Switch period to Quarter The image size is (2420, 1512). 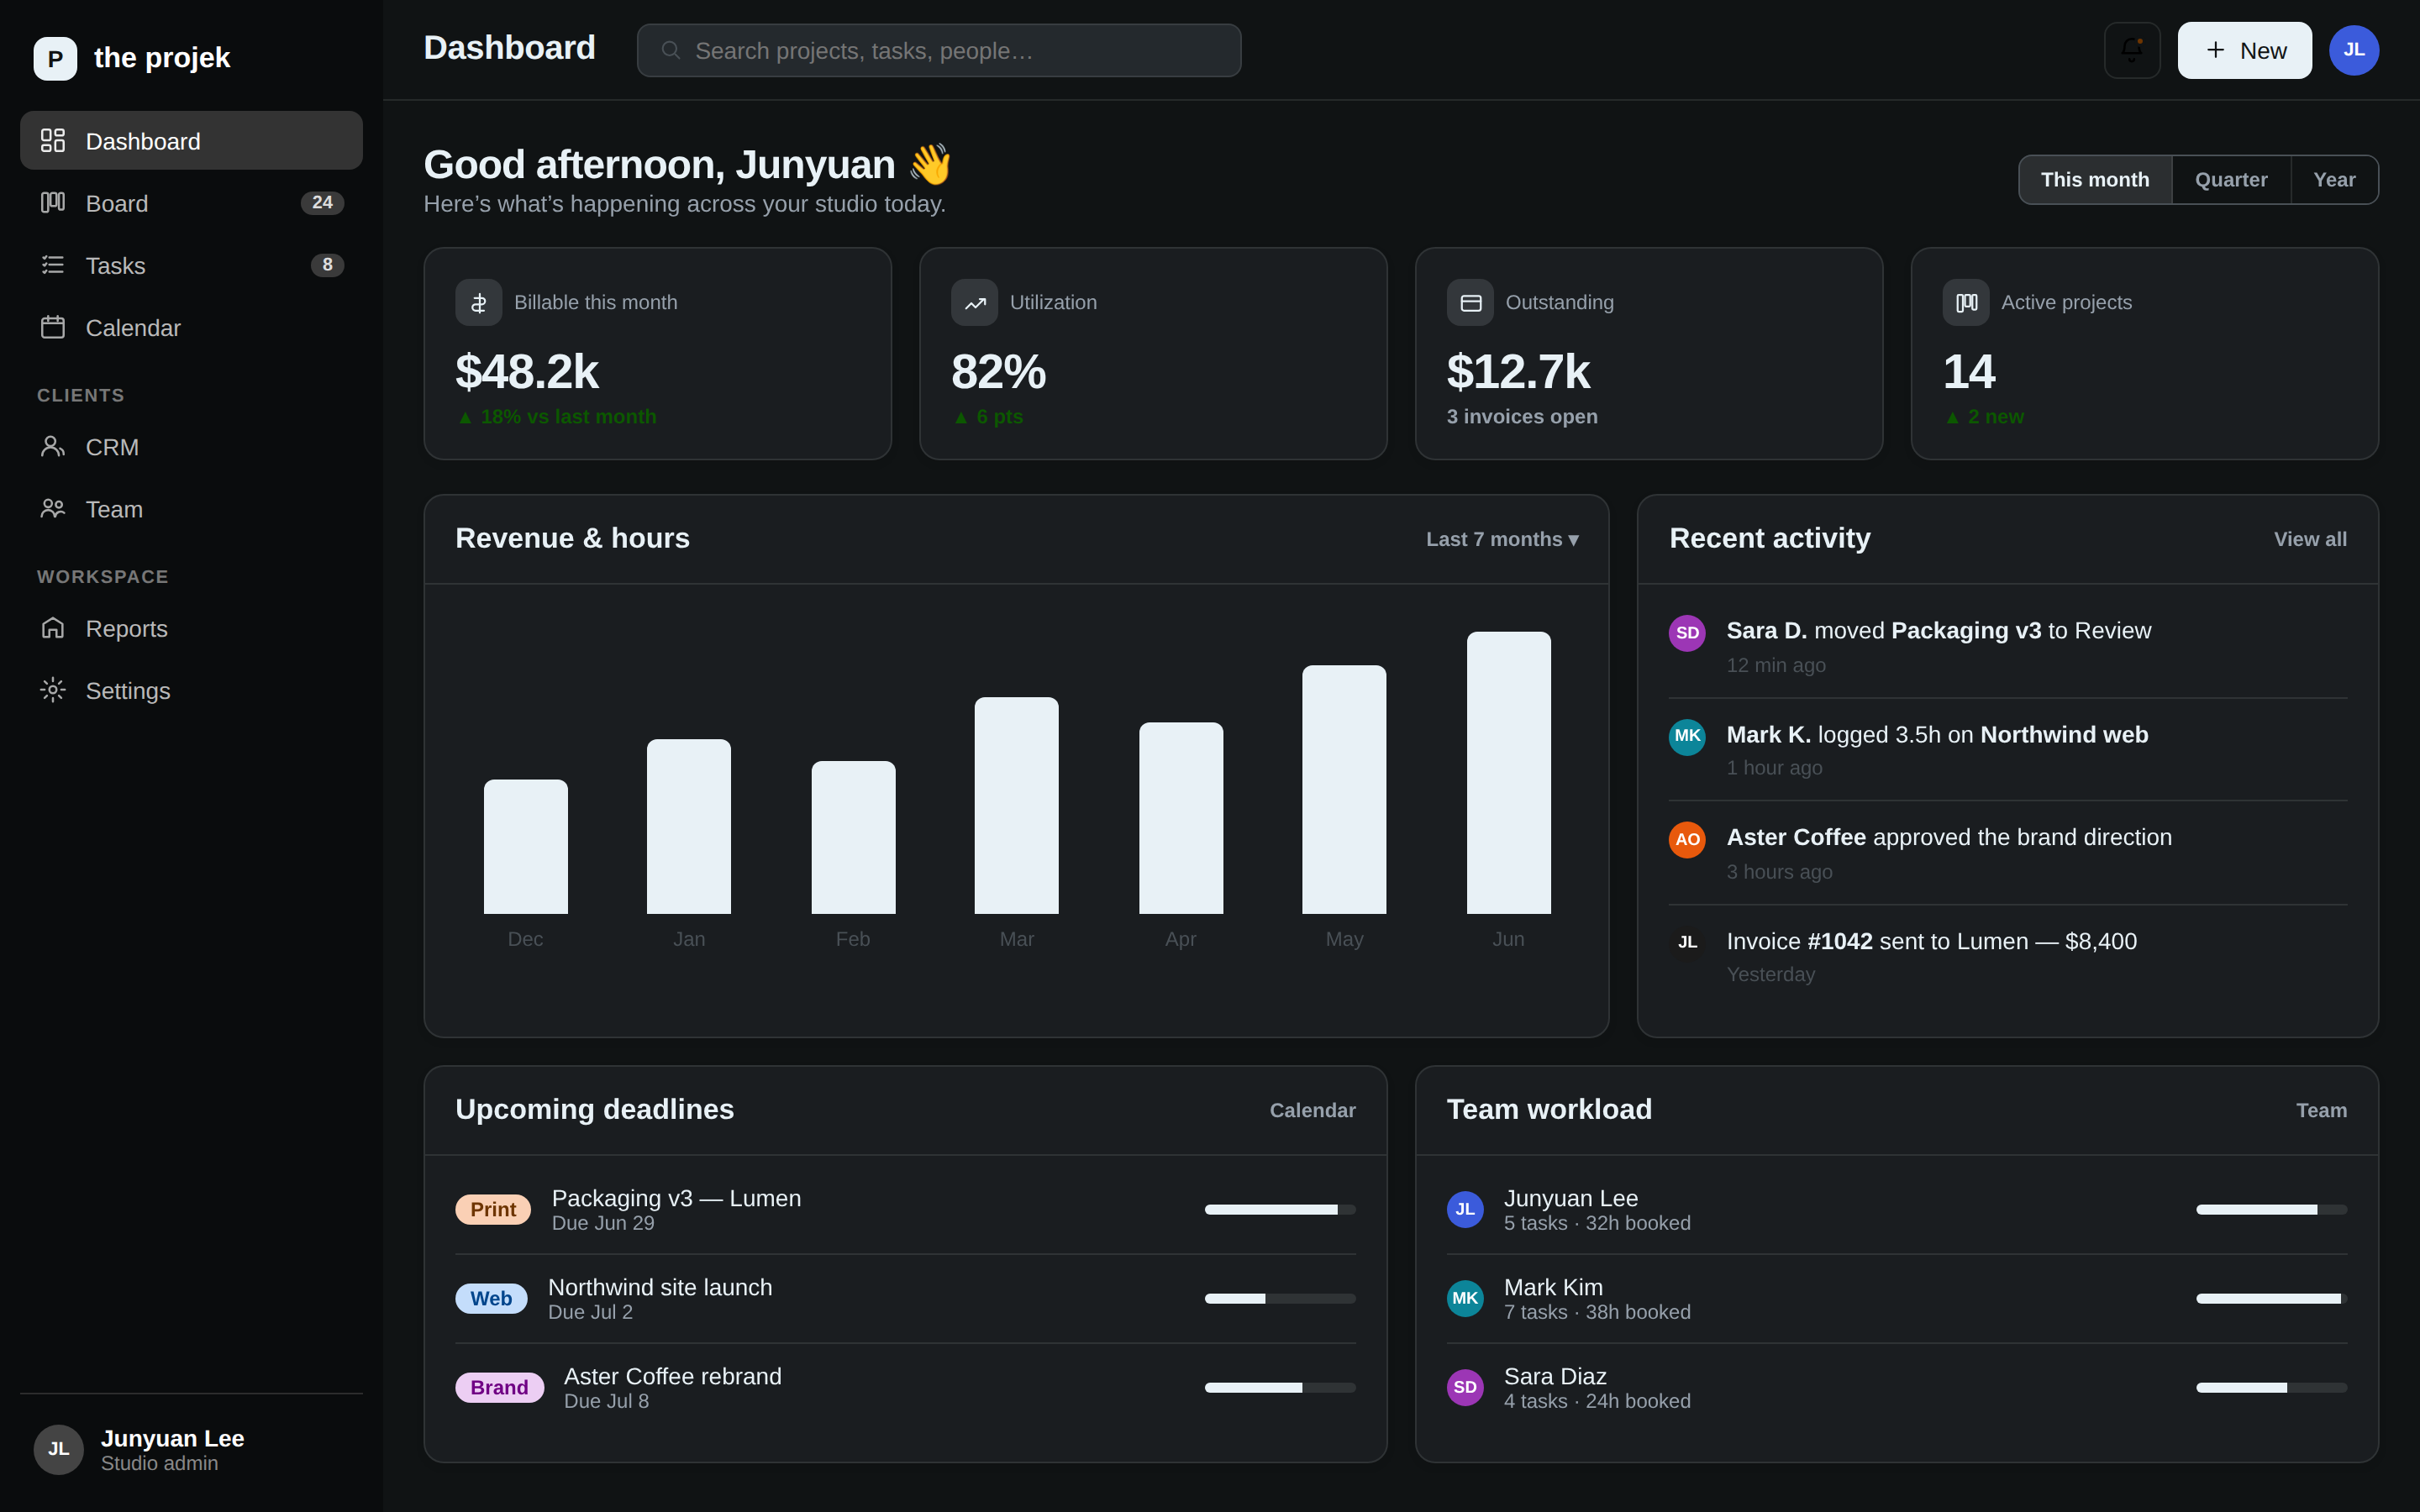coord(2231,180)
